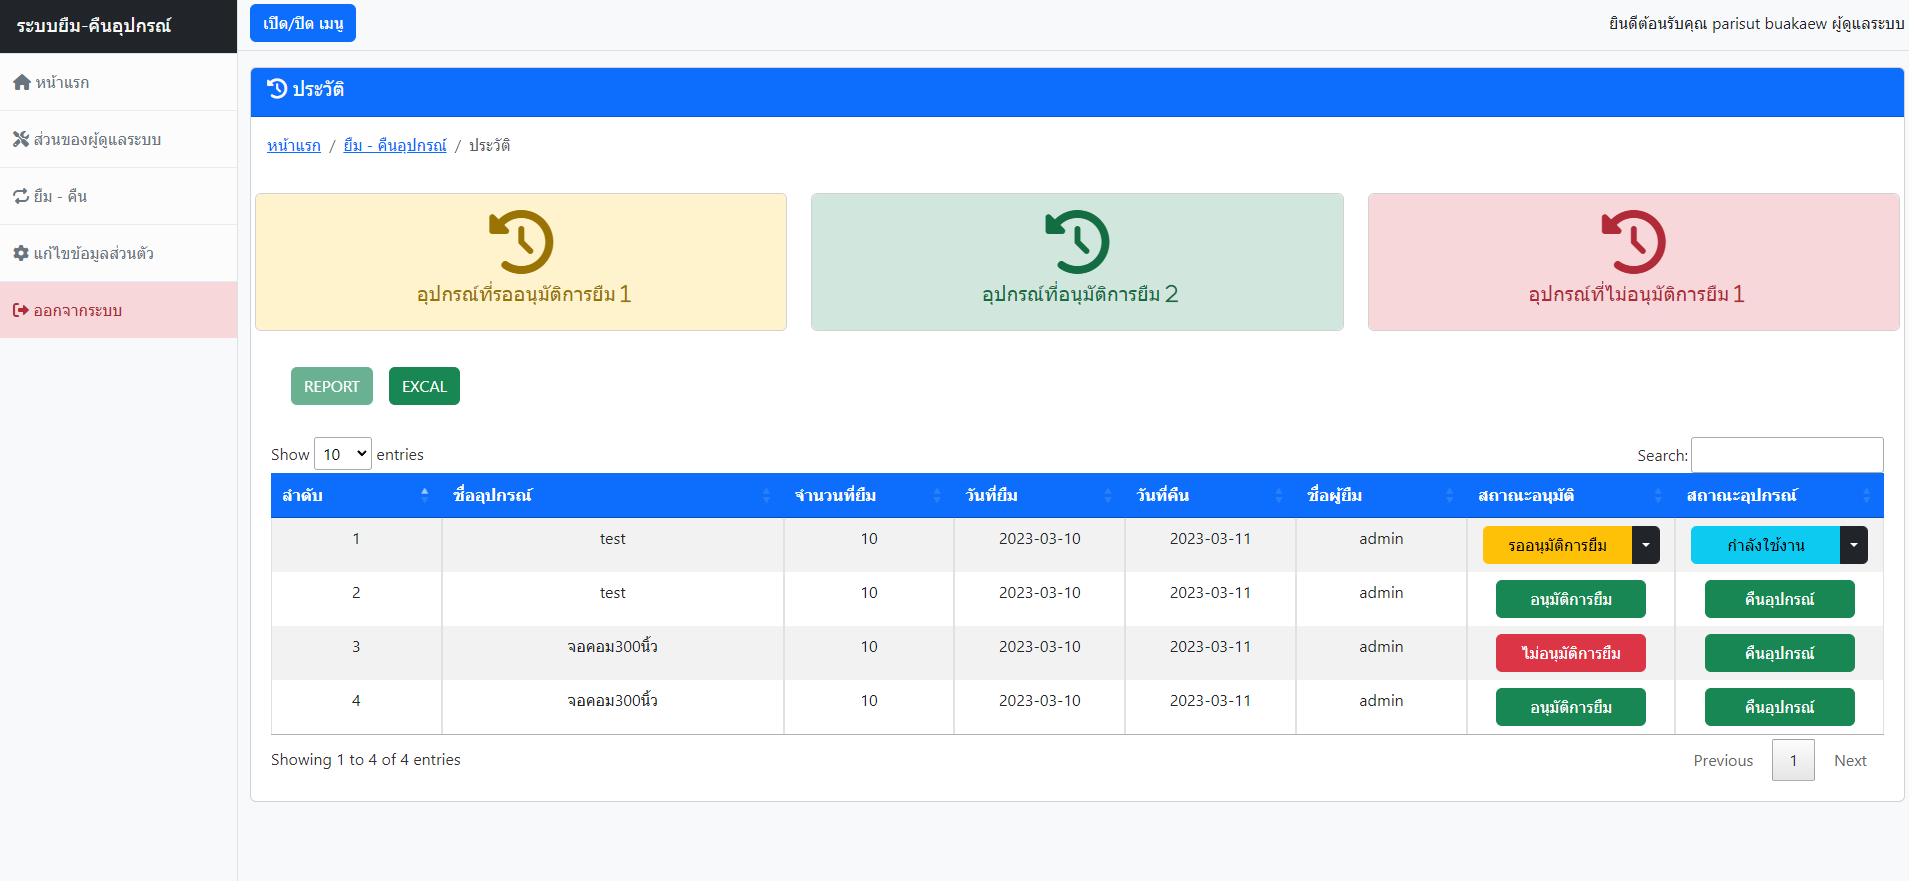Click the test equipment name in row 1

click(613, 538)
